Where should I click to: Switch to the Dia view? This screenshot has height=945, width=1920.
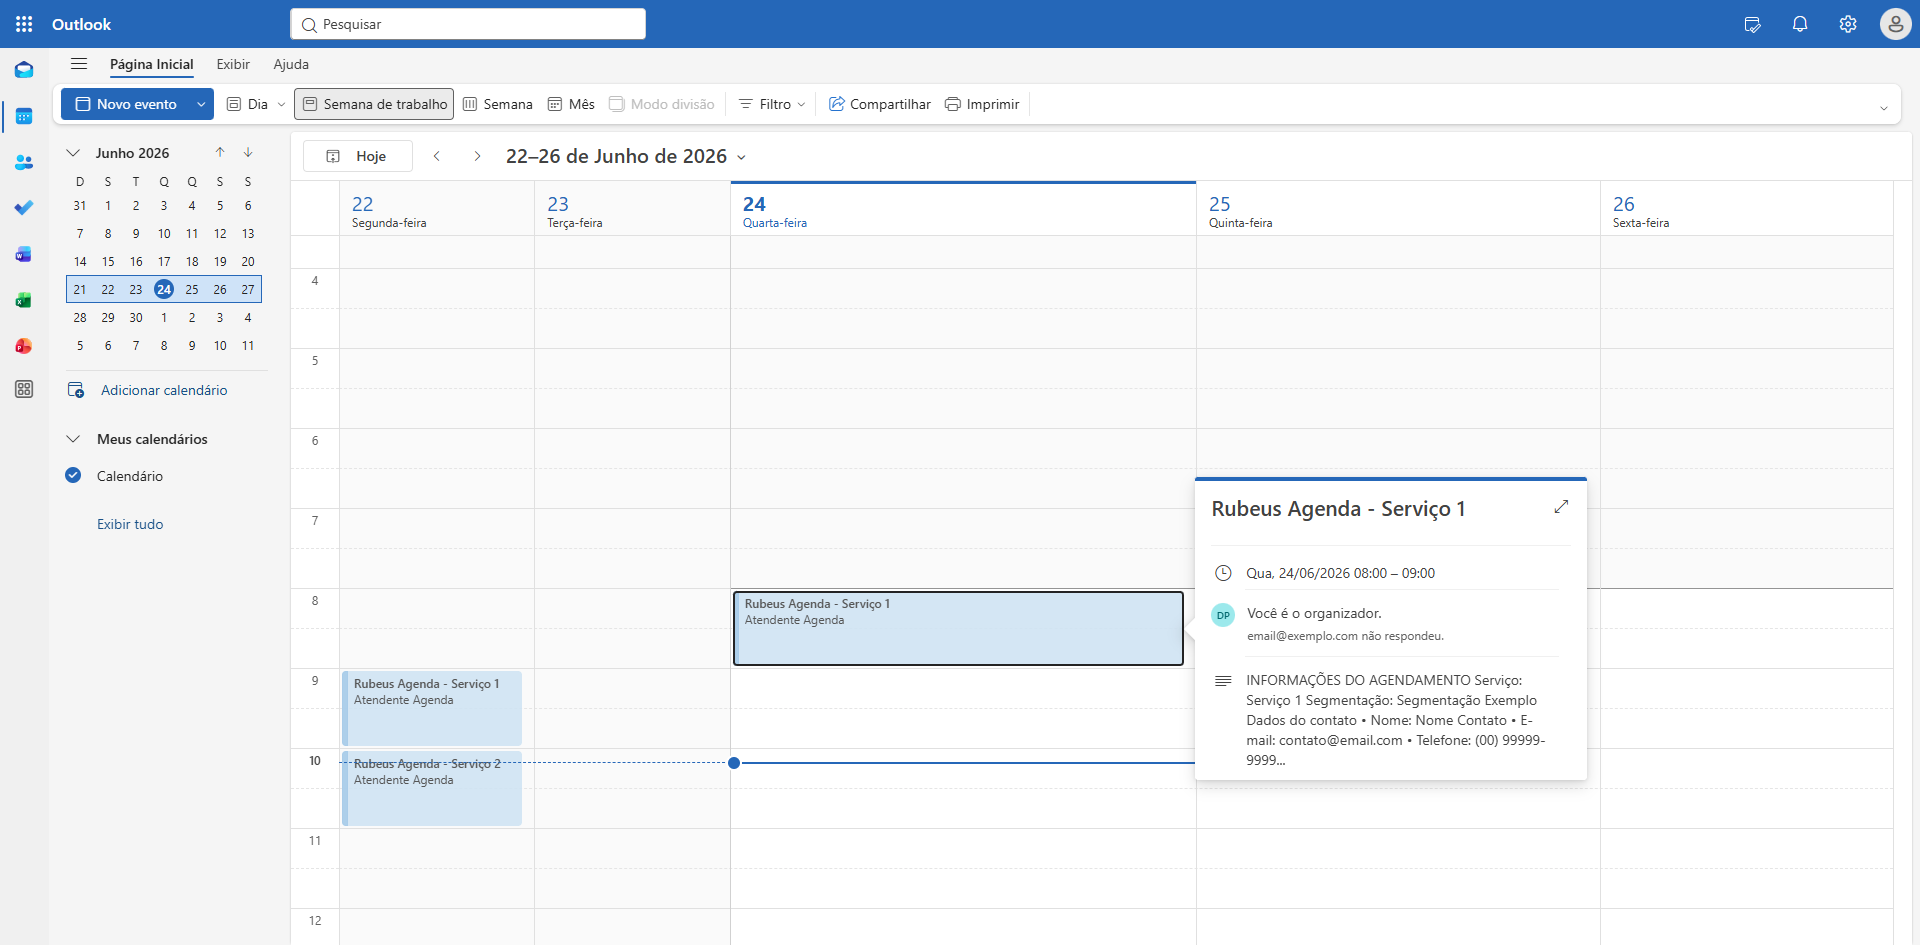click(x=247, y=104)
